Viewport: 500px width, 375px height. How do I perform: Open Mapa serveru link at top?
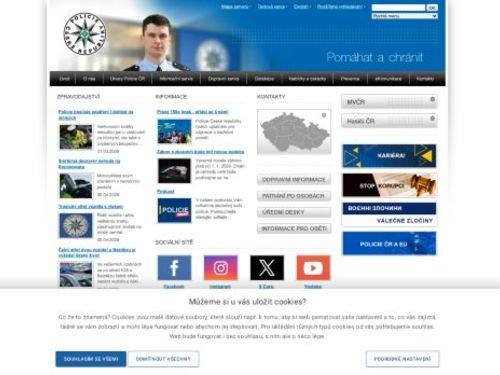[x=235, y=7]
